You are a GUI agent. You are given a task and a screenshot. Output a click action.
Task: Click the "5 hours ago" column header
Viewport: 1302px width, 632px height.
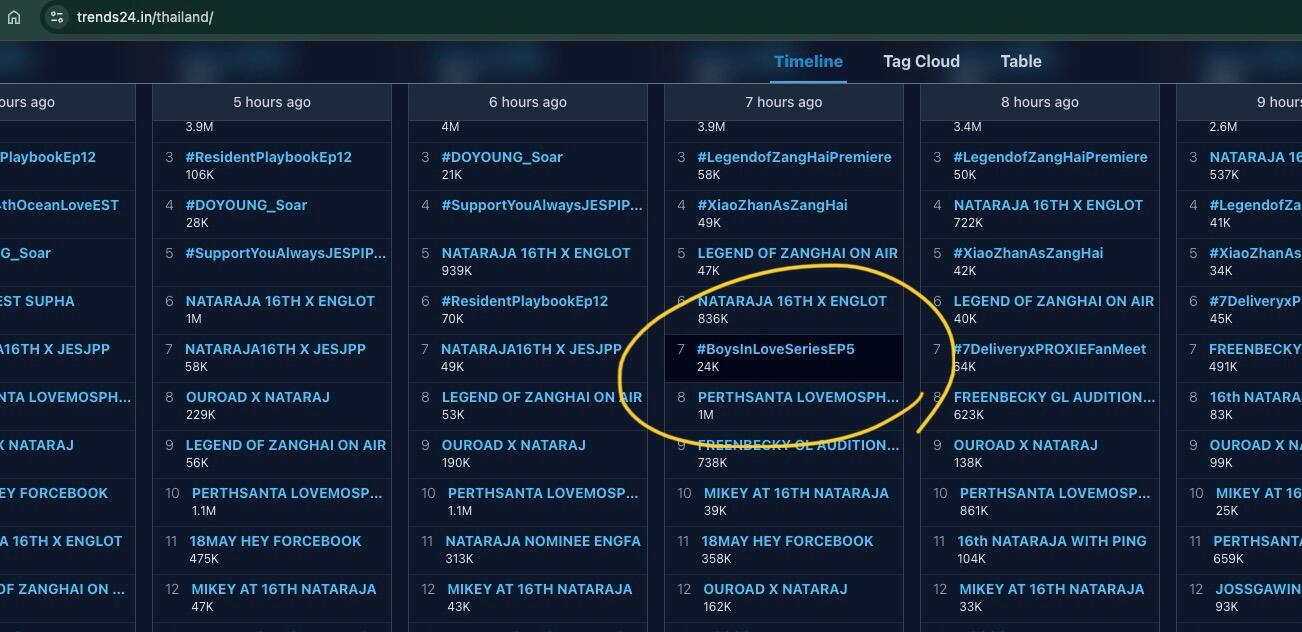(272, 102)
